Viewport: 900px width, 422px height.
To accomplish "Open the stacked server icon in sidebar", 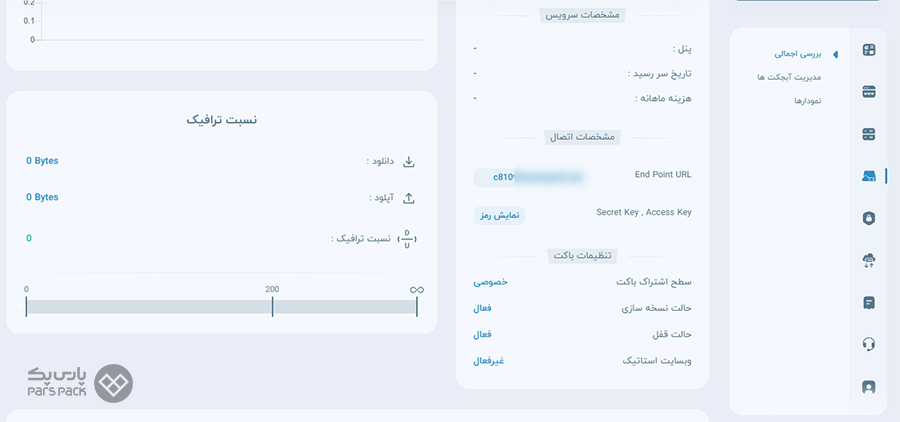I will (x=869, y=134).
